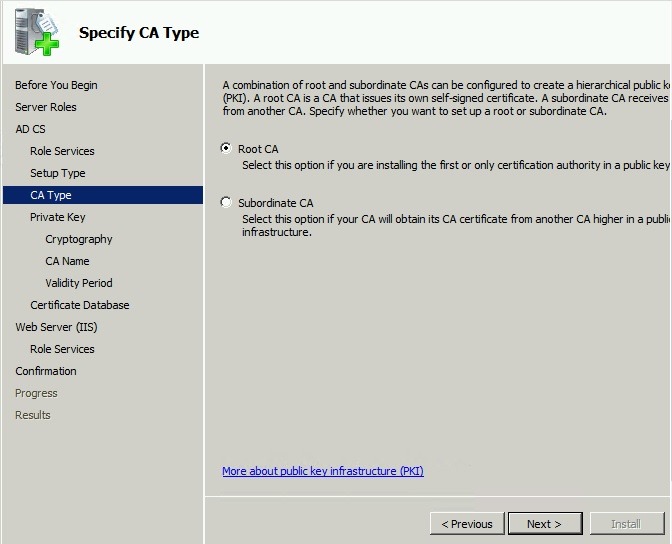
Task: Jump to Private Key step
Action: click(x=57, y=217)
